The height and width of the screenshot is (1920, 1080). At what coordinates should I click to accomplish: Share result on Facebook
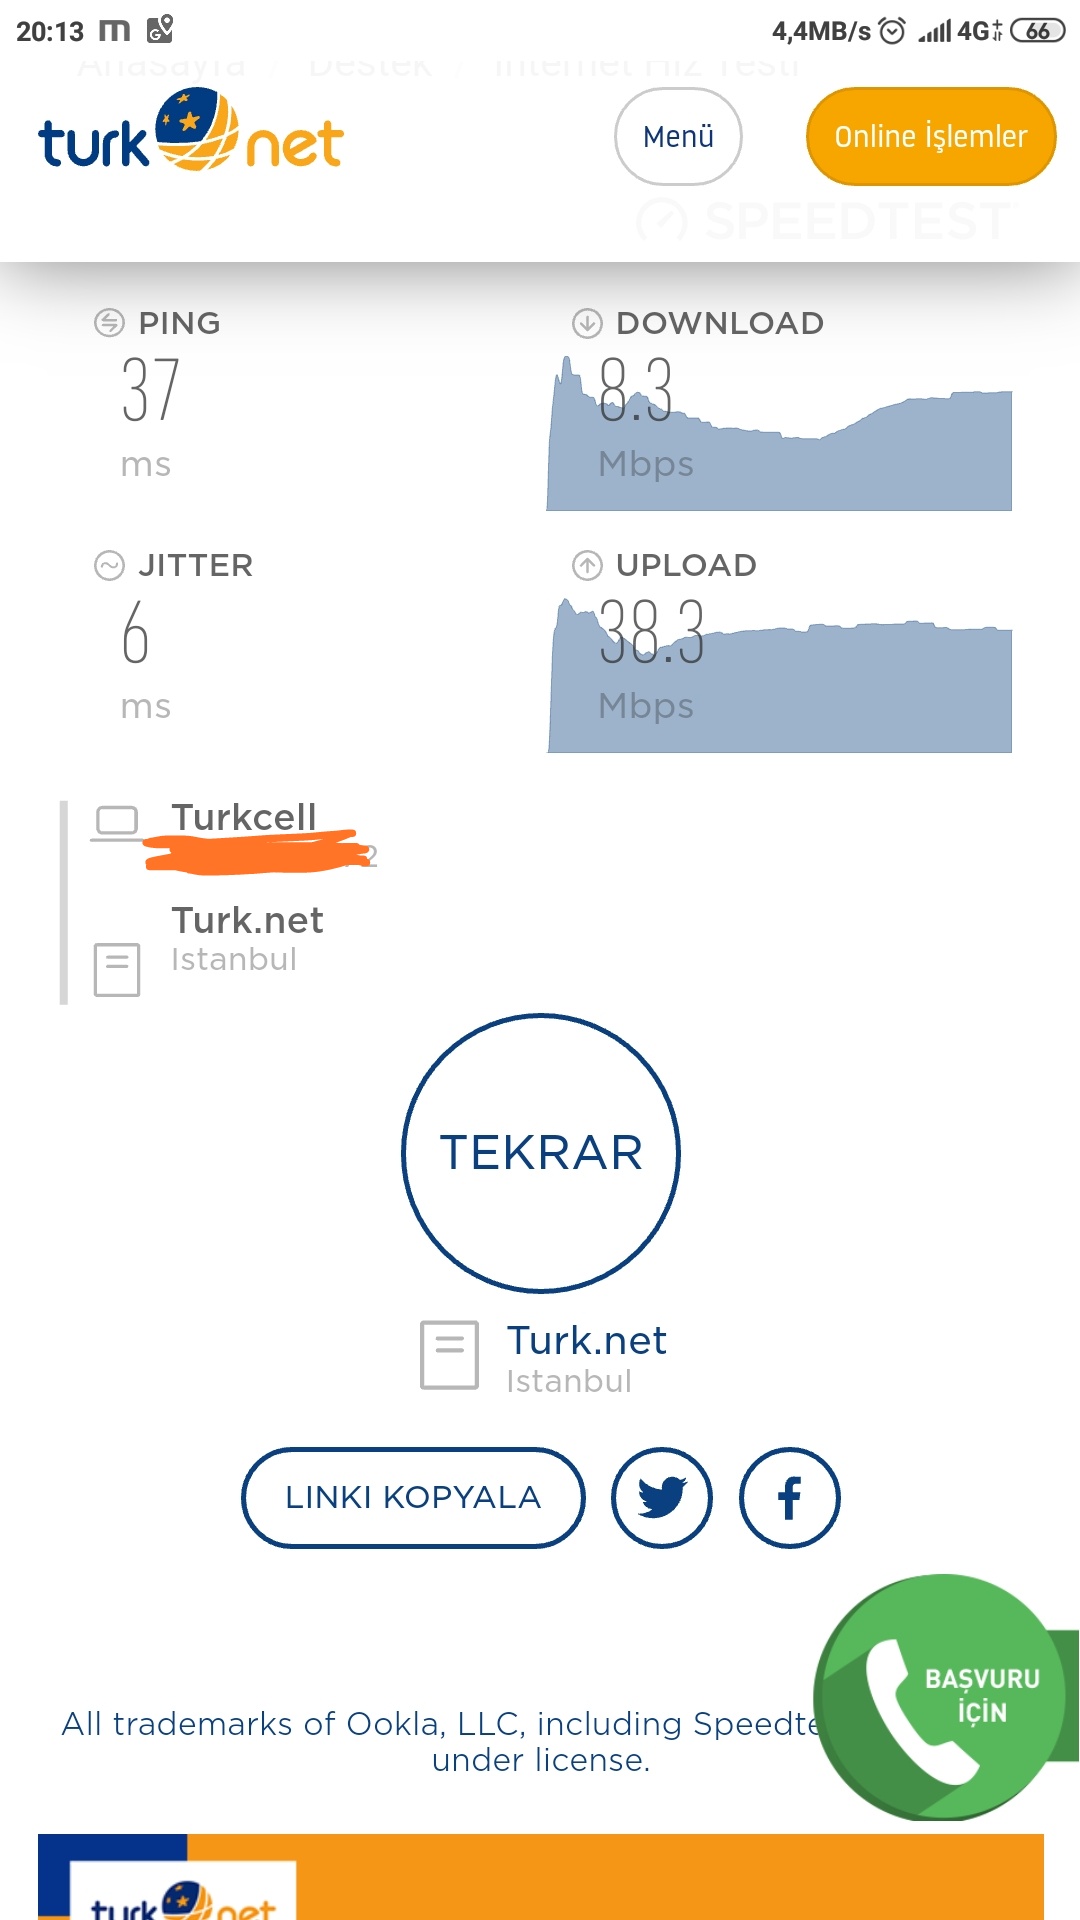point(790,1497)
